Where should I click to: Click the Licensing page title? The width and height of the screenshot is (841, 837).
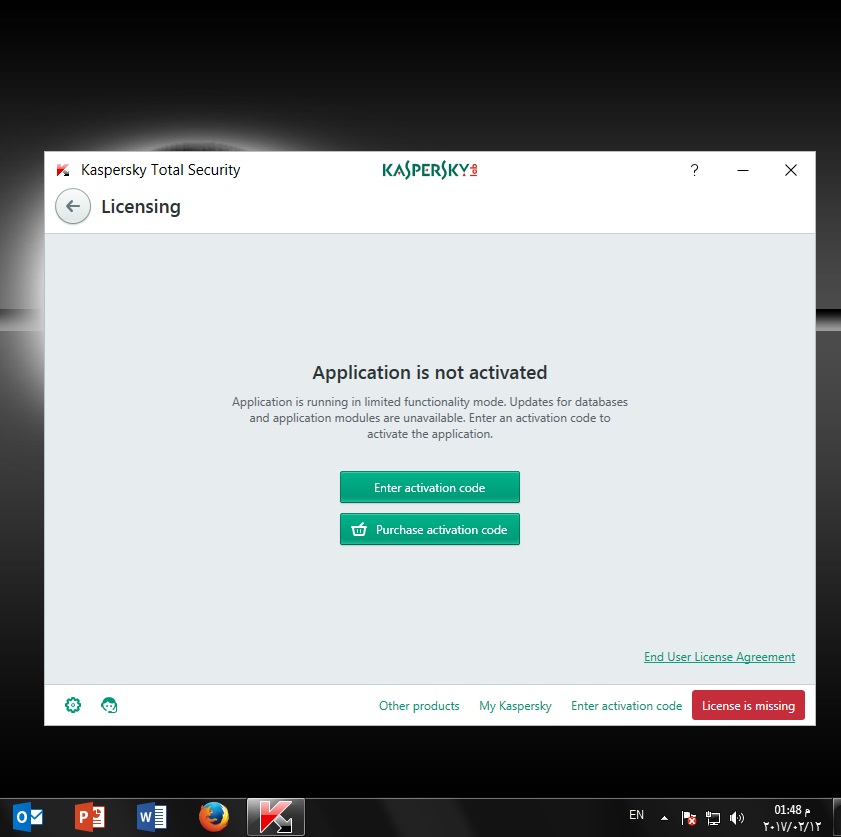(x=141, y=206)
